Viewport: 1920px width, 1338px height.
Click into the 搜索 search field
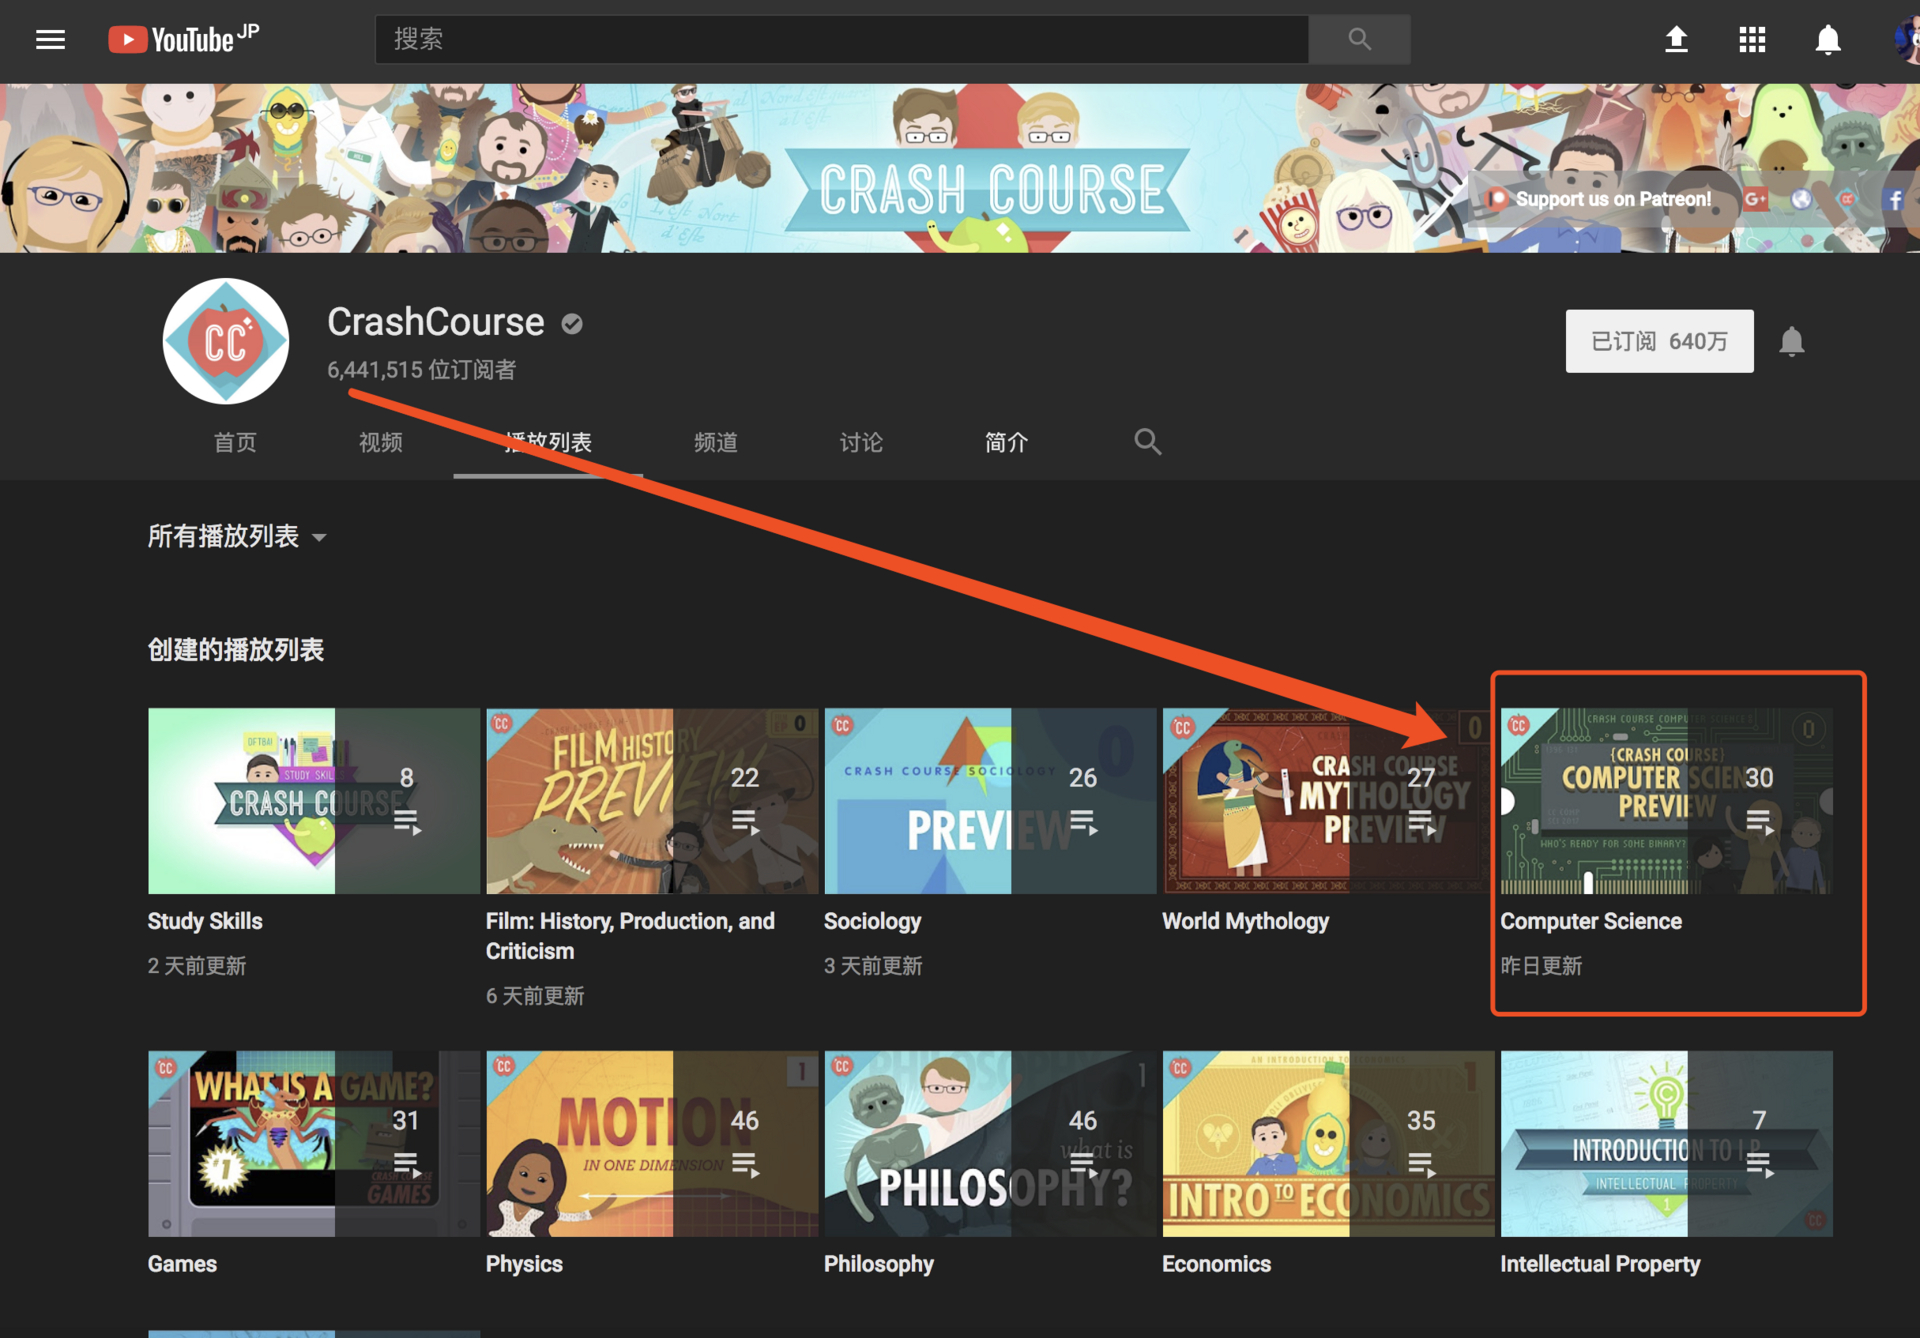point(841,39)
